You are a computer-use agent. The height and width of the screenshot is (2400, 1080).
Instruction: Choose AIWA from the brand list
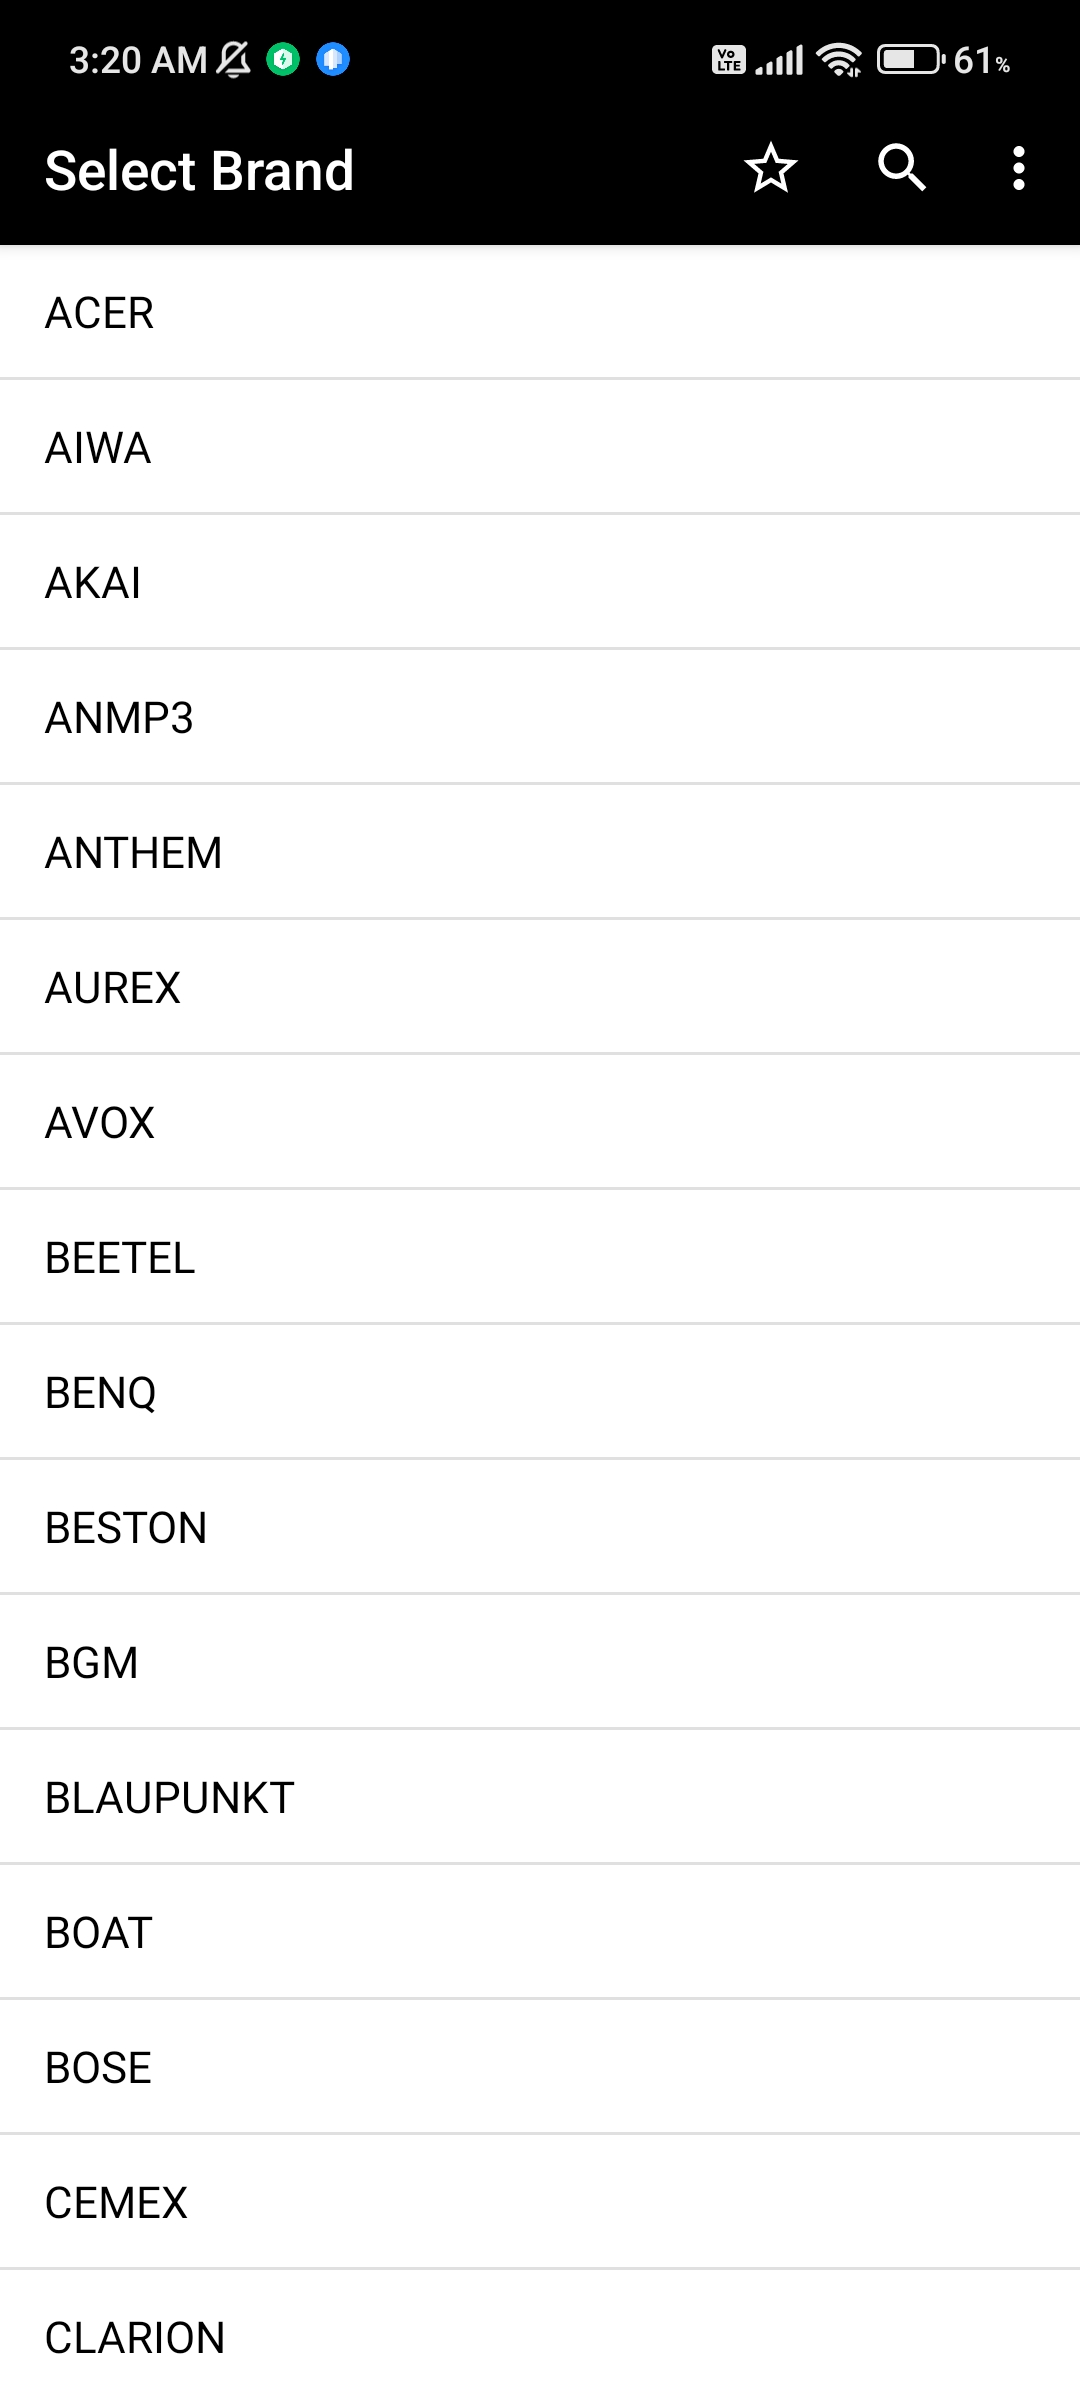click(540, 447)
